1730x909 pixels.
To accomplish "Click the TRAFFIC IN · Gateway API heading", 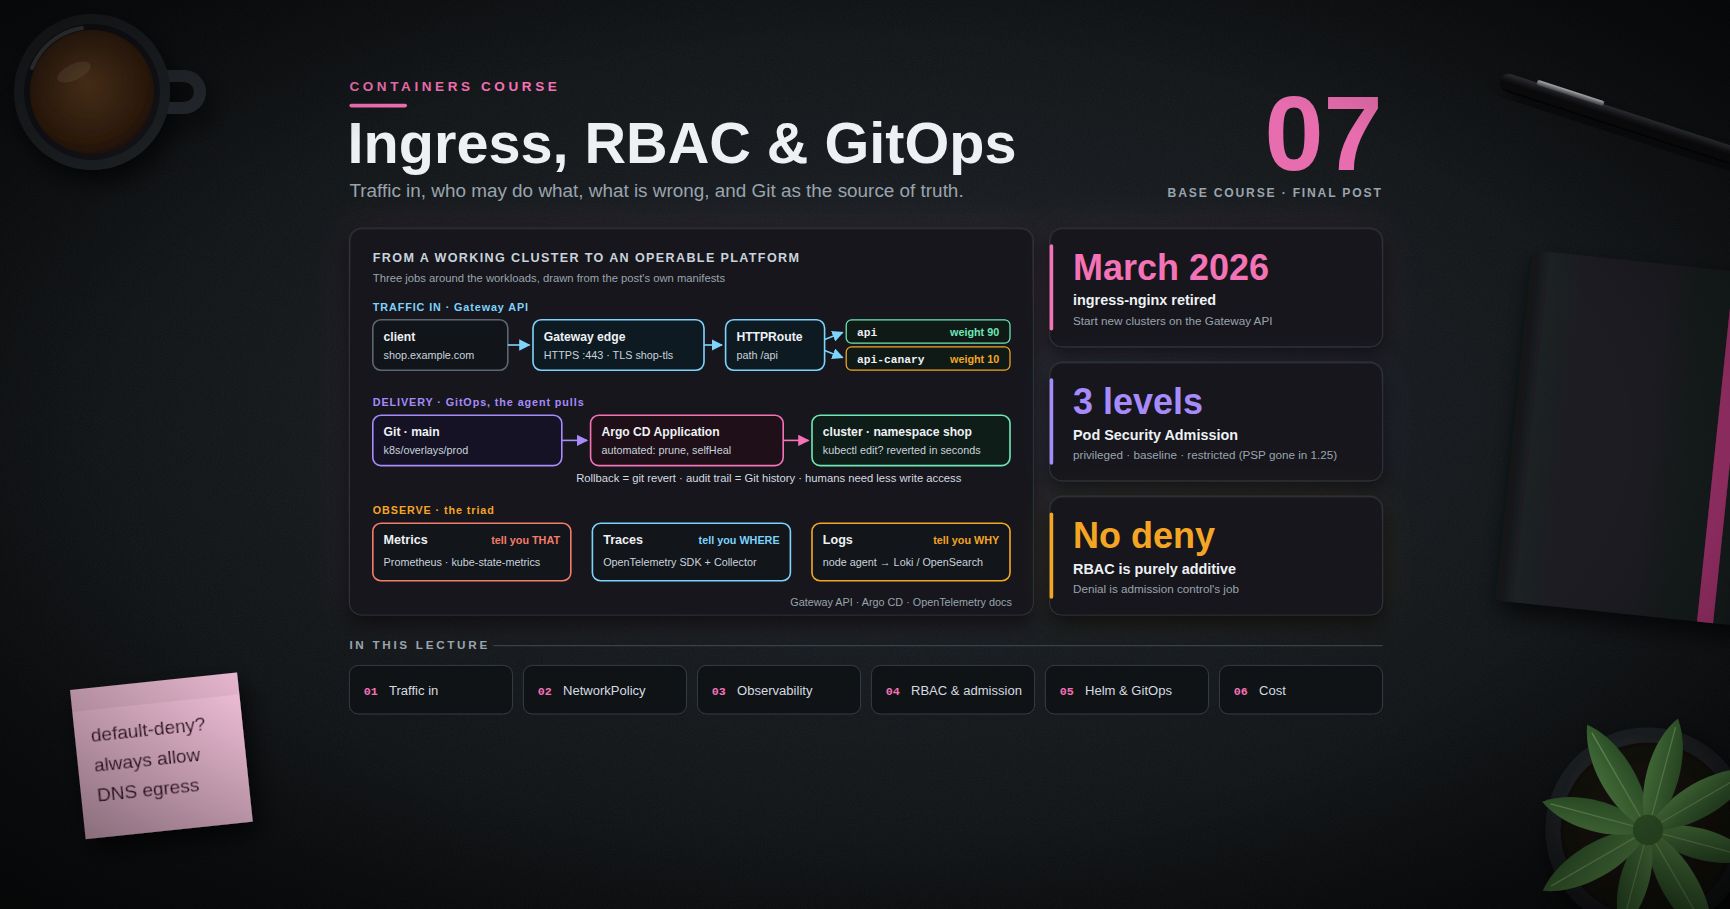I will pyautogui.click(x=450, y=307).
